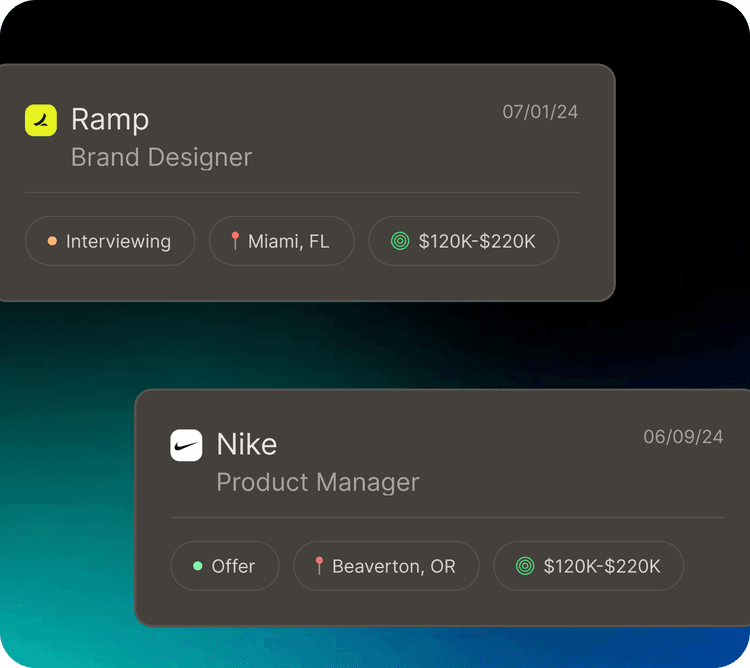The width and height of the screenshot is (750, 668).
Task: Click the Beaverton, OR location pill
Action: click(x=386, y=566)
